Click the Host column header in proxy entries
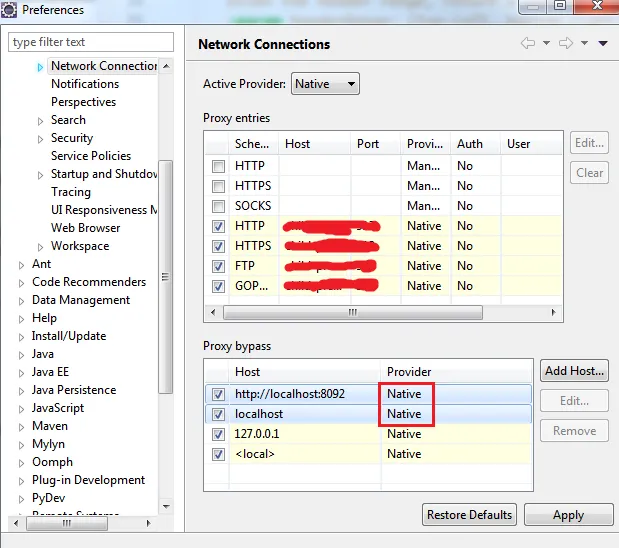Screen dimensions: 619x548 pos(315,144)
